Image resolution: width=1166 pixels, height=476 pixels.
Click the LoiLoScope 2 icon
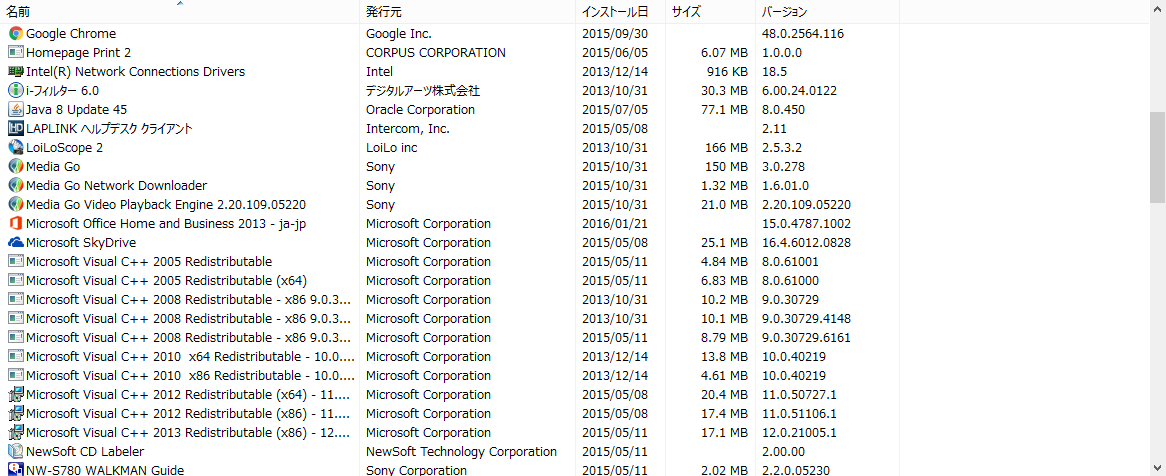[15, 148]
